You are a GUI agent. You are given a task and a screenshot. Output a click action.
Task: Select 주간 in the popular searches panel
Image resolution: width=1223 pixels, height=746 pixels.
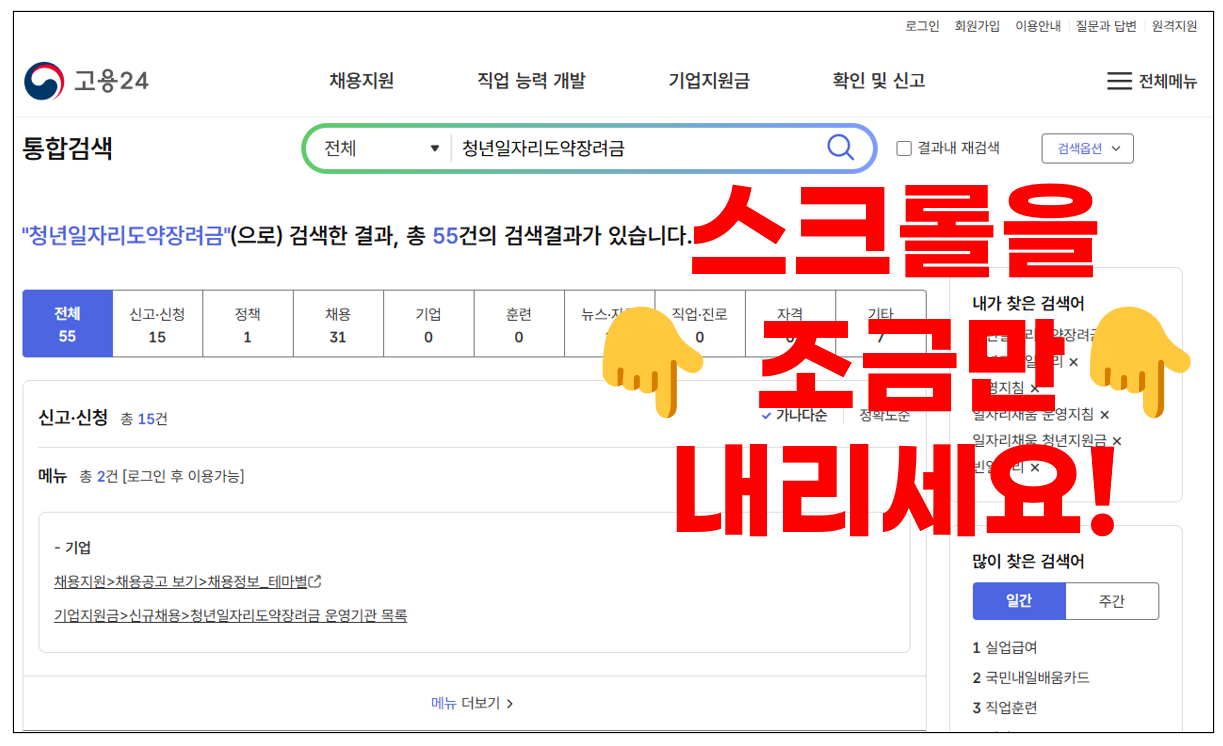[1112, 601]
